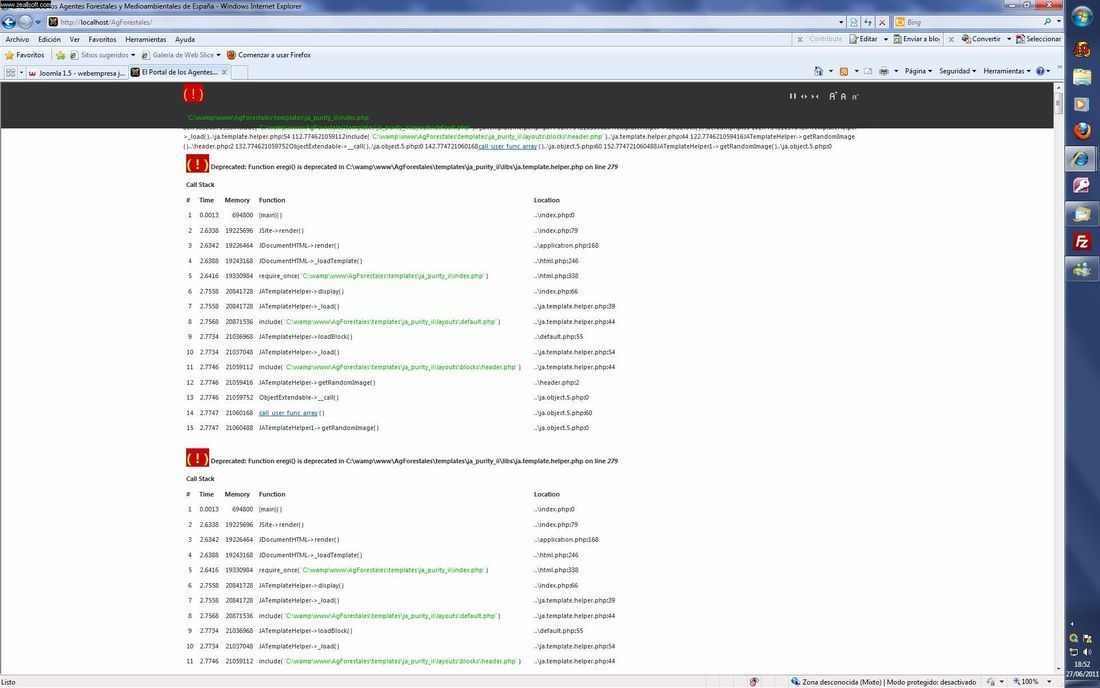Open the Herramientas command bar dropdown
The width and height of the screenshot is (1100, 688).
tap(1007, 71)
